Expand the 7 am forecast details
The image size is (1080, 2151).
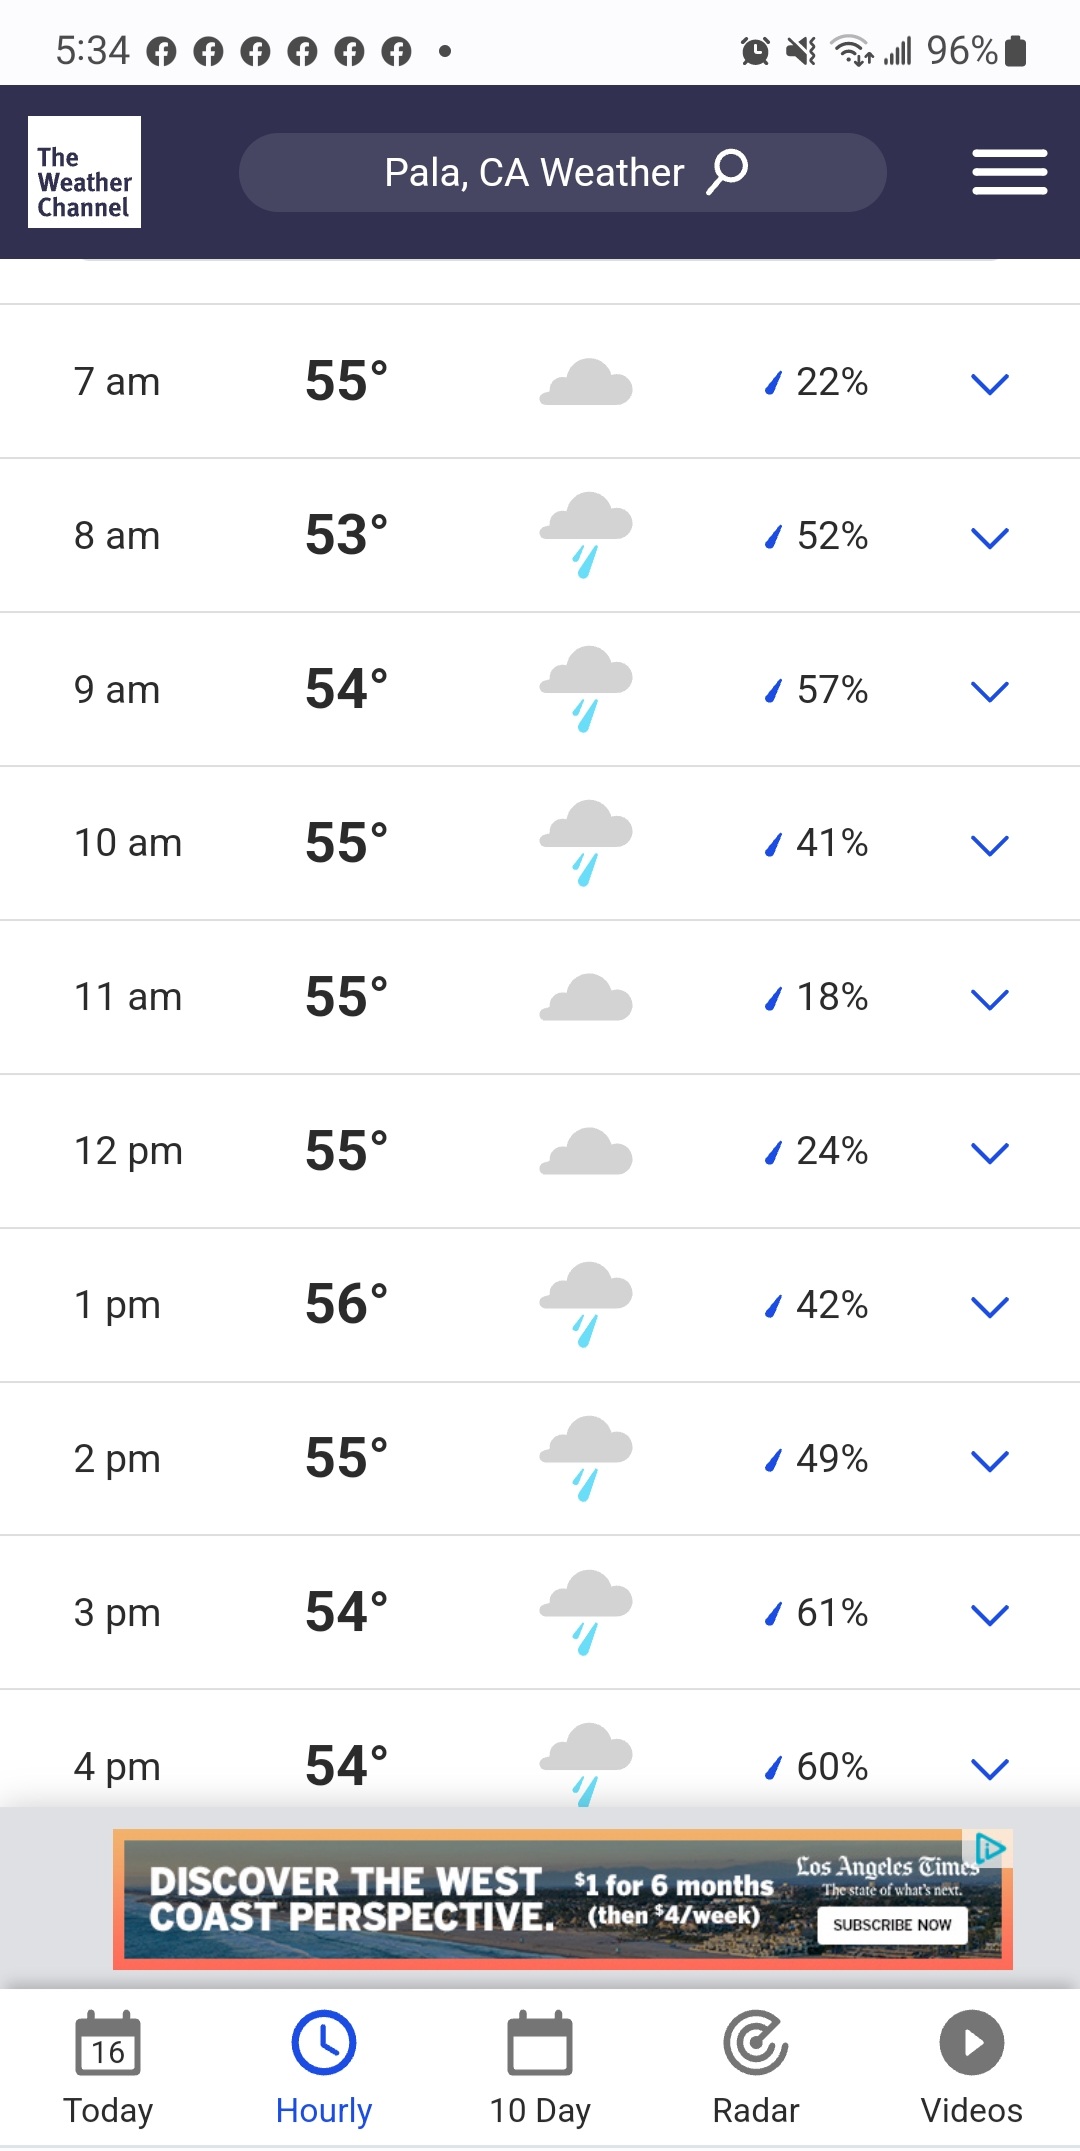pos(990,383)
